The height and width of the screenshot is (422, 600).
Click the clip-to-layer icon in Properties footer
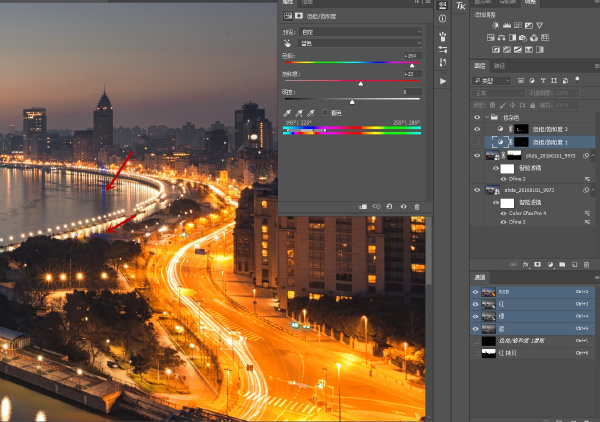363,207
